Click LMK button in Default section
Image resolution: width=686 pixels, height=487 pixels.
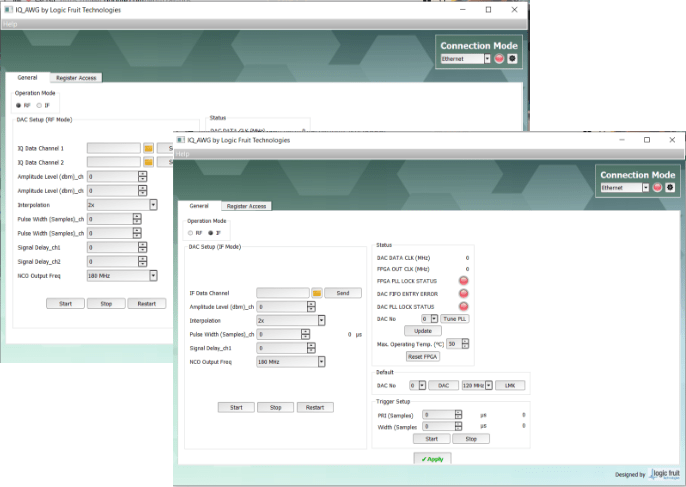click(x=510, y=385)
